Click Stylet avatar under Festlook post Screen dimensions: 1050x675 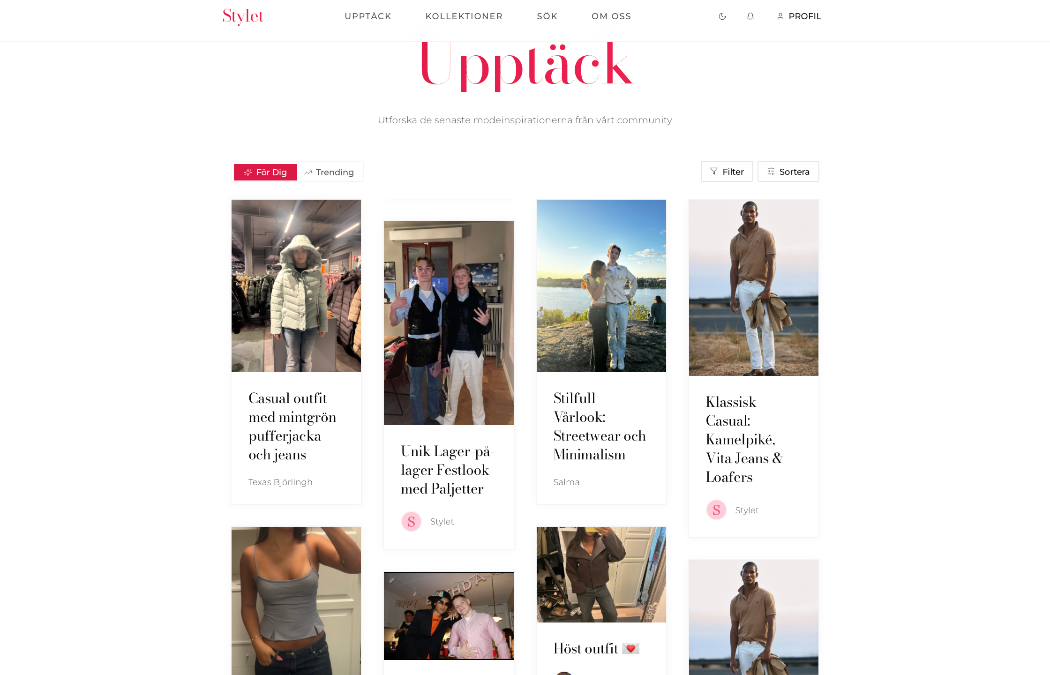coord(411,521)
